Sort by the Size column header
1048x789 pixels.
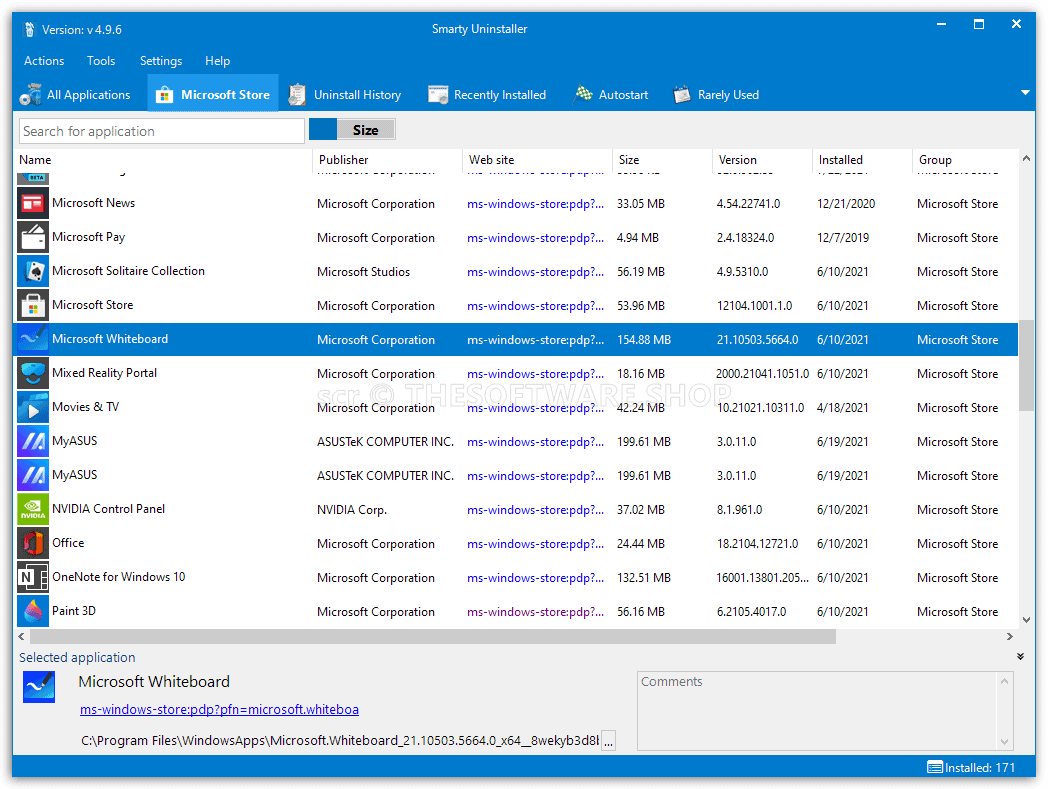click(662, 160)
